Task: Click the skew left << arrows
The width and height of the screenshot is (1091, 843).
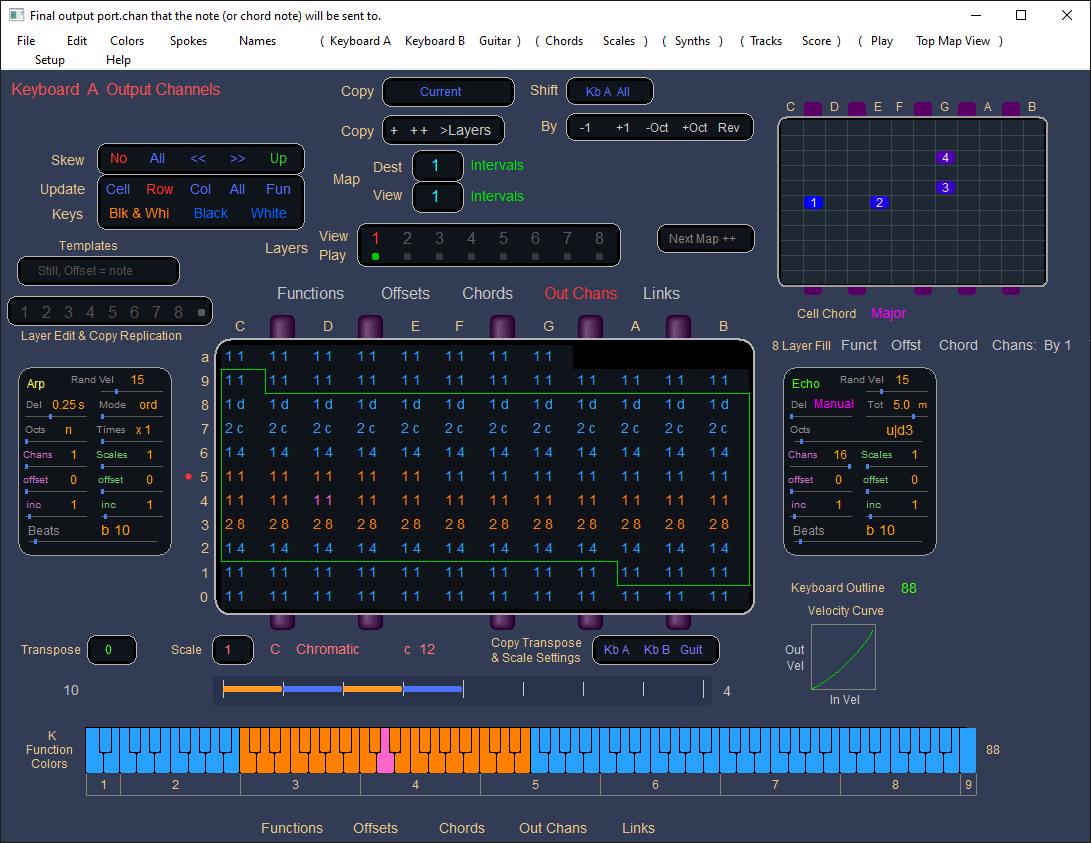Action: pos(198,159)
